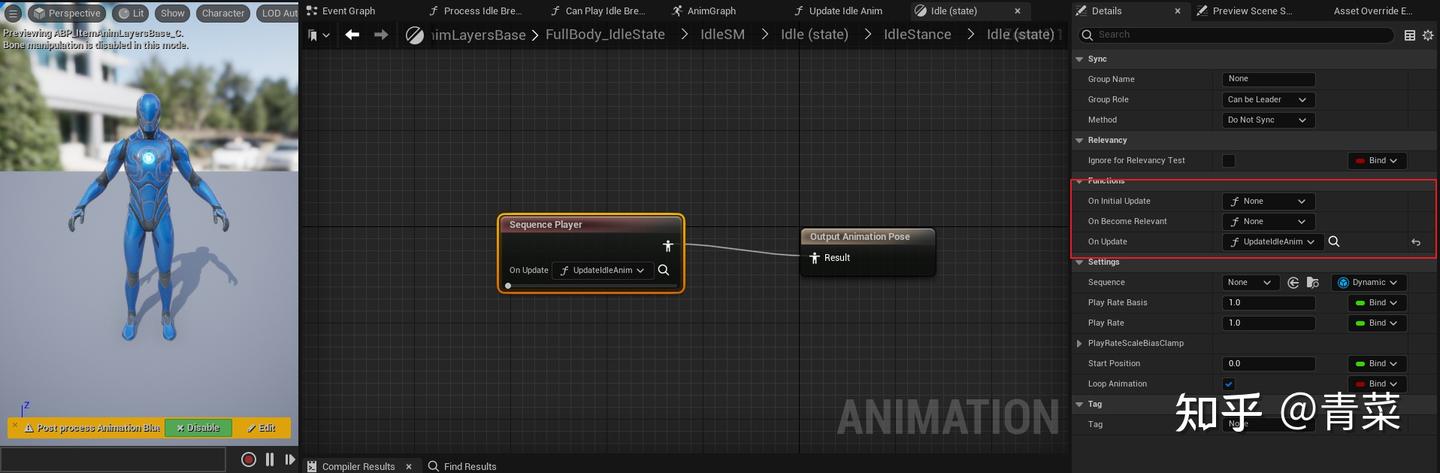
Task: Click the Sequence Player playback progress handle
Action: pos(508,286)
